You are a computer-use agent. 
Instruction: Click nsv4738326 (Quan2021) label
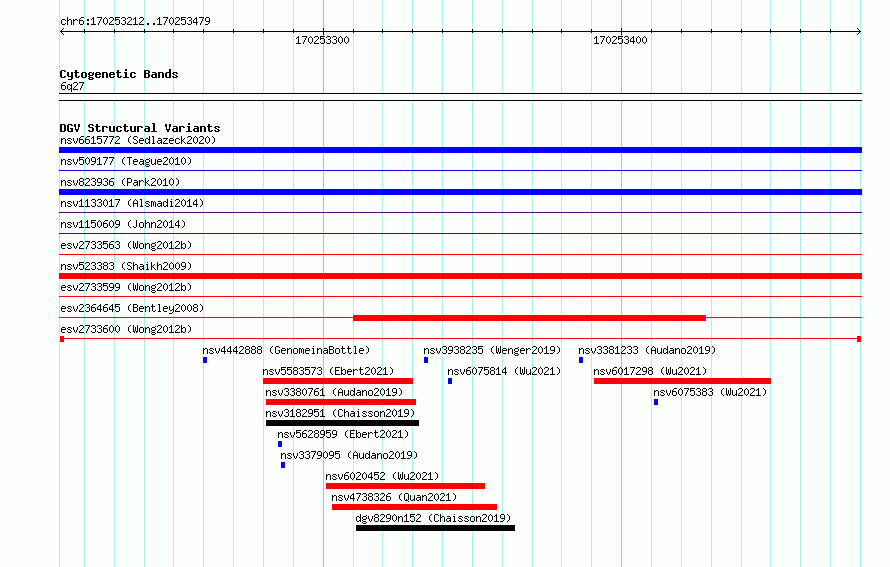coord(394,497)
